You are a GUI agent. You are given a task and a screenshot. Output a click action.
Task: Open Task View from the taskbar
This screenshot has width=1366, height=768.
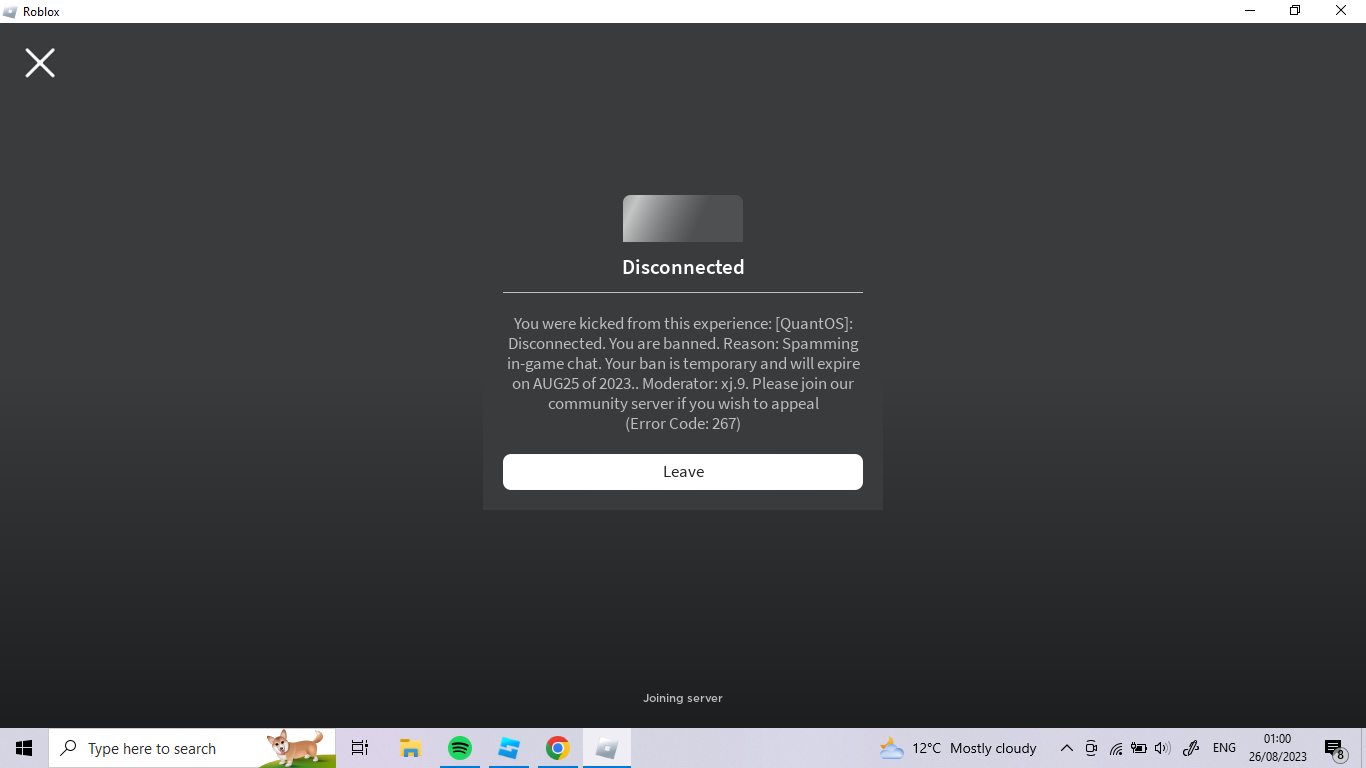coord(360,748)
